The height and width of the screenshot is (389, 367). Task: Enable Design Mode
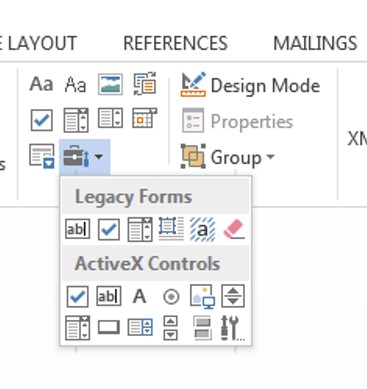(250, 85)
